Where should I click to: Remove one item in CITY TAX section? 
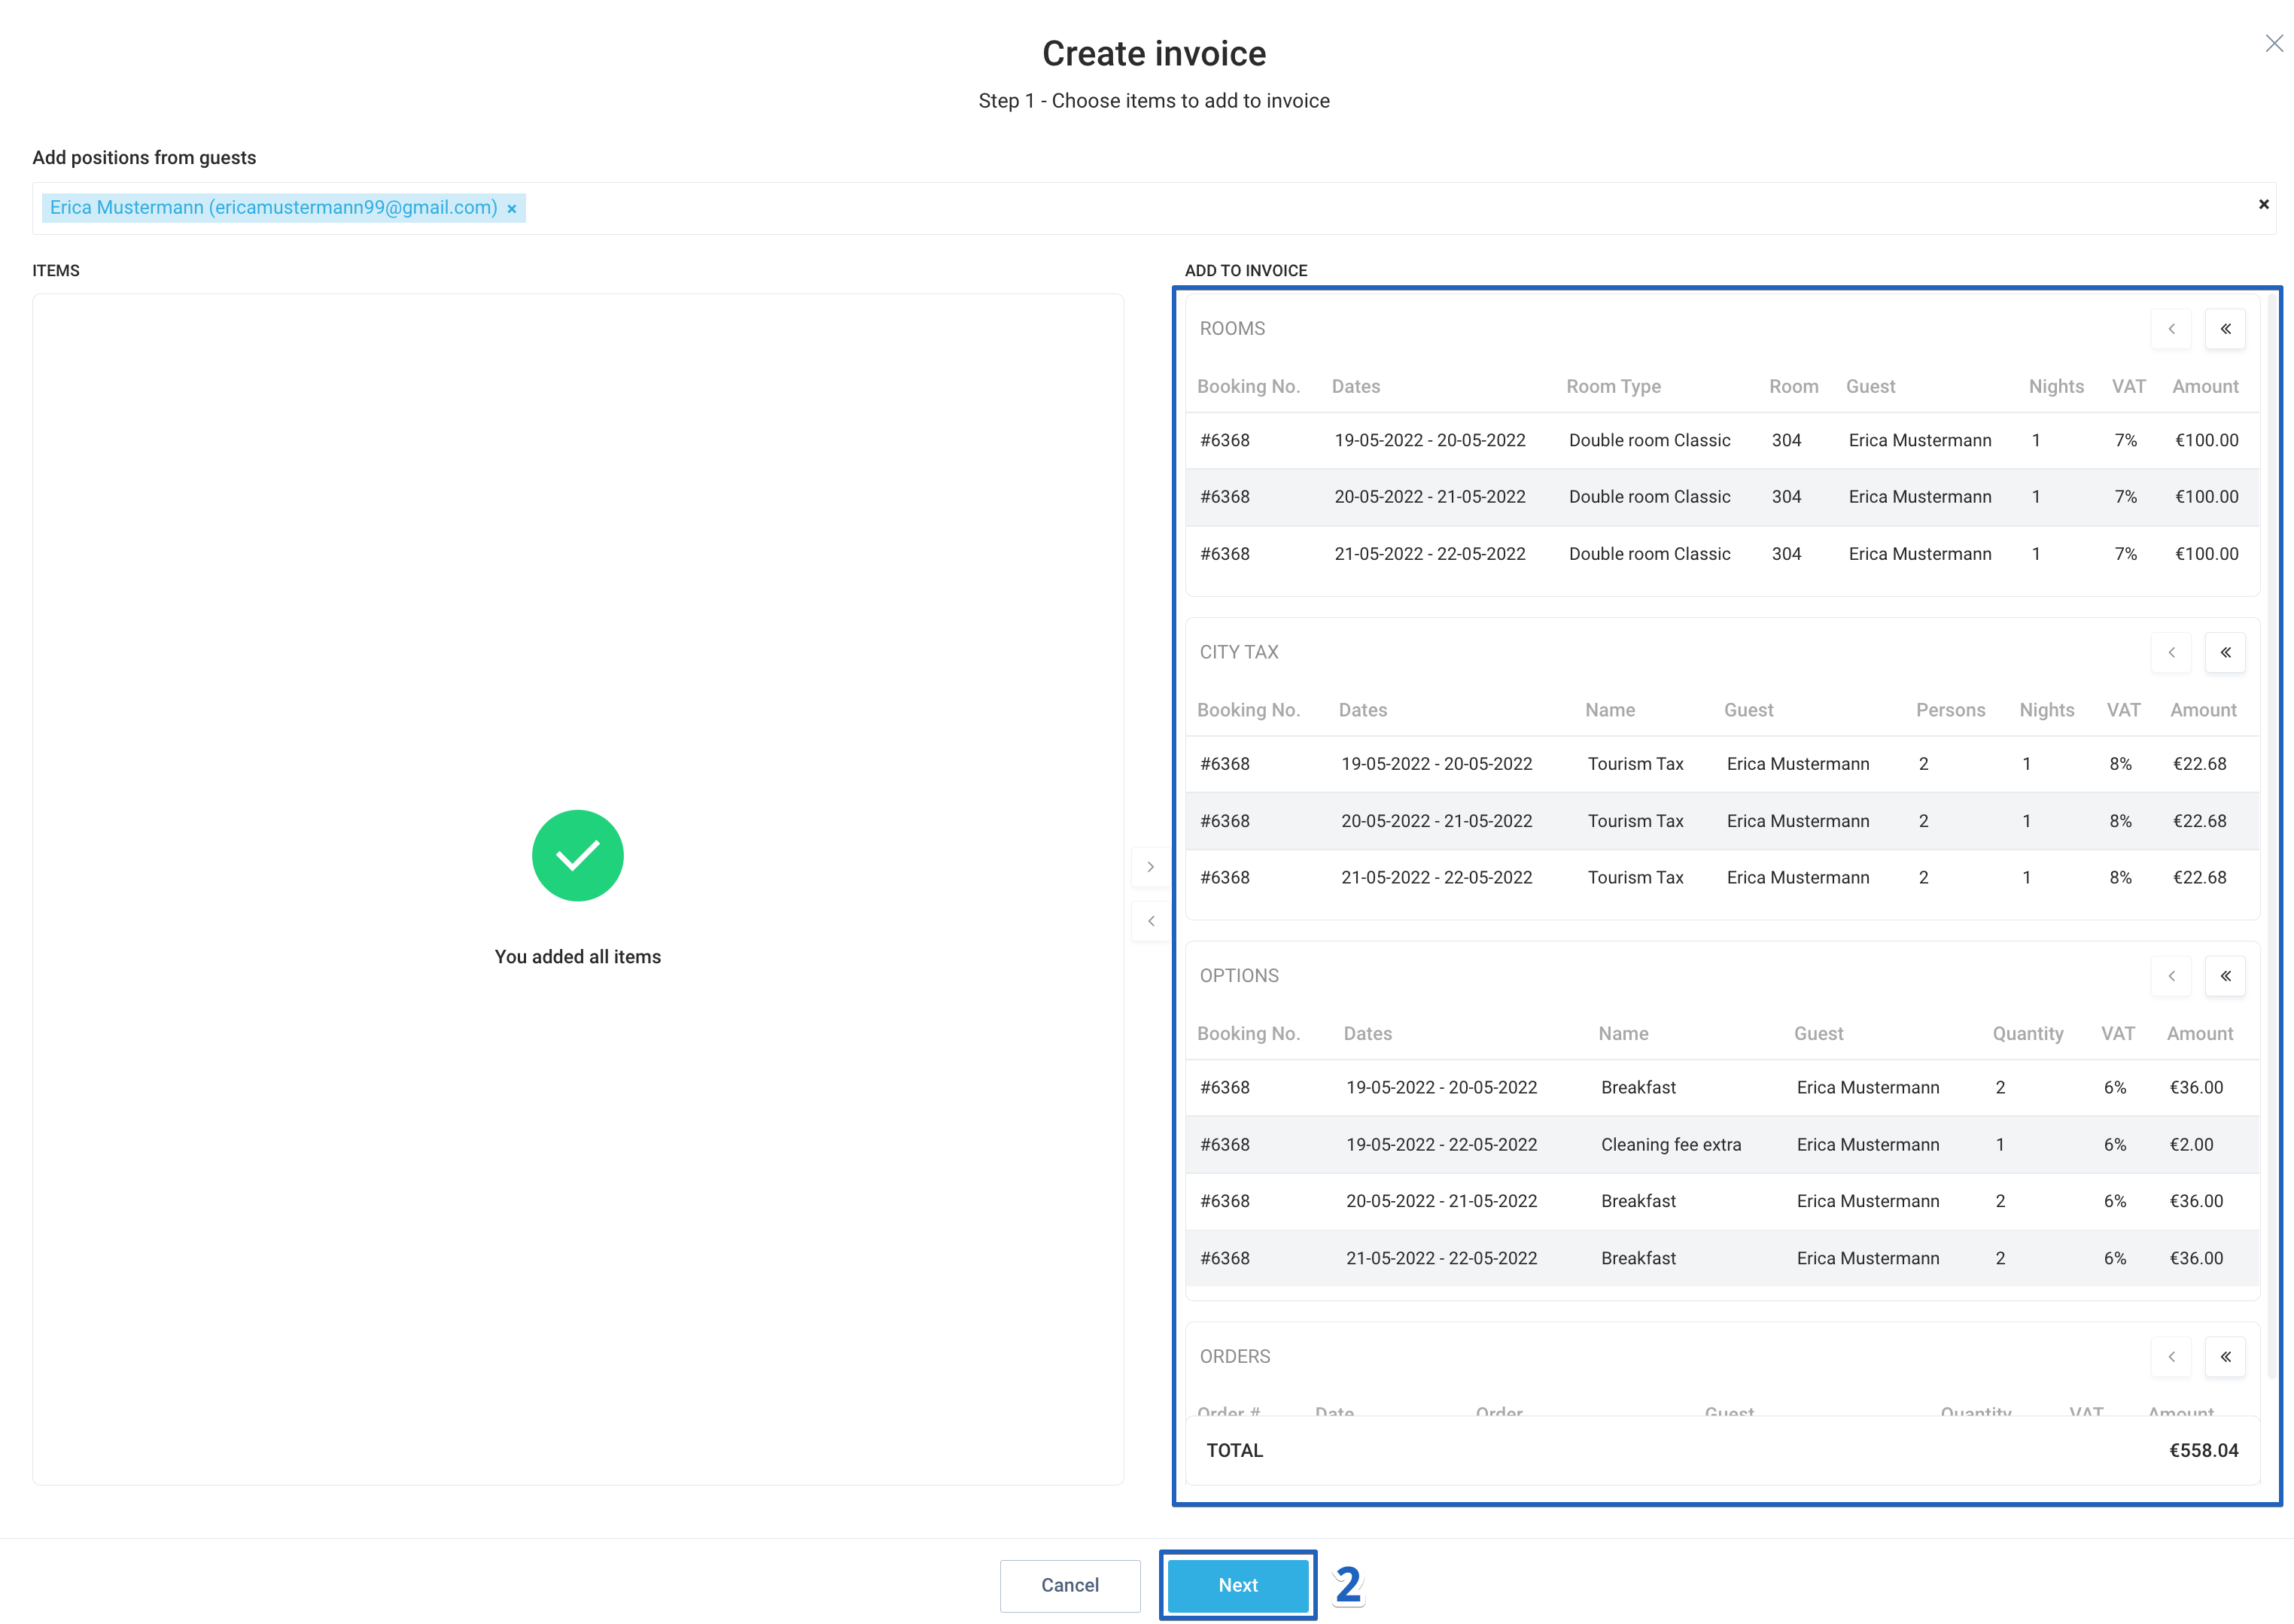coord(2171,652)
